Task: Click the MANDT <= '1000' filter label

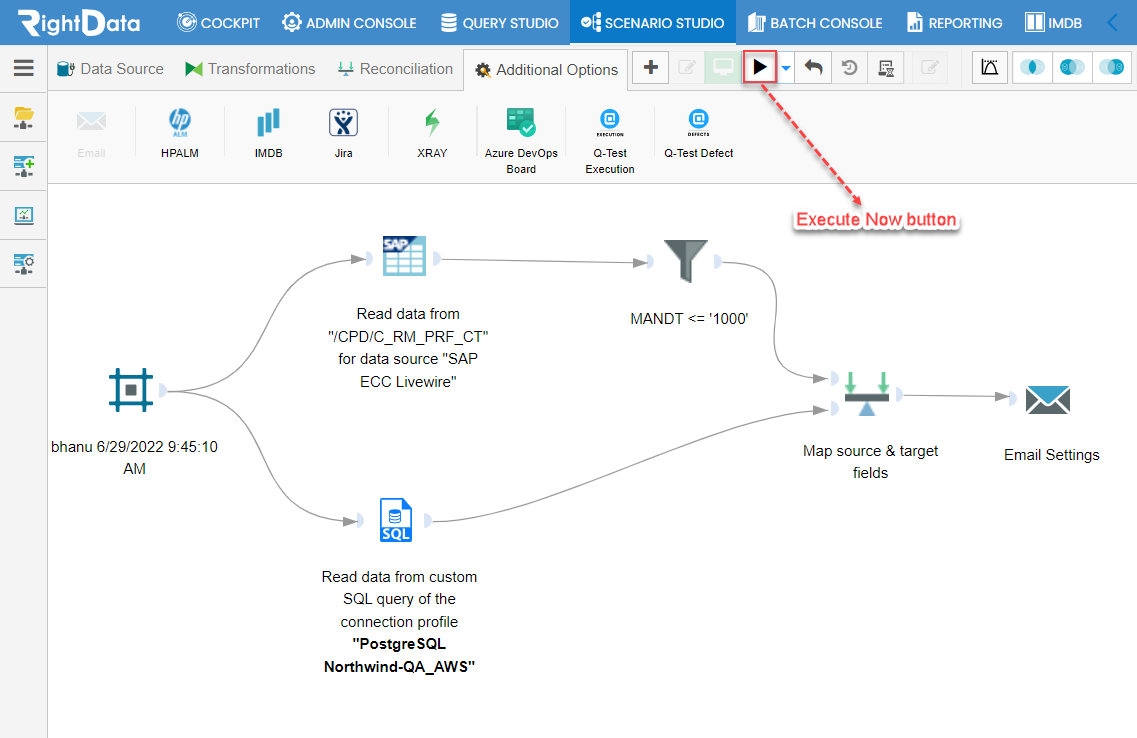Action: [689, 319]
